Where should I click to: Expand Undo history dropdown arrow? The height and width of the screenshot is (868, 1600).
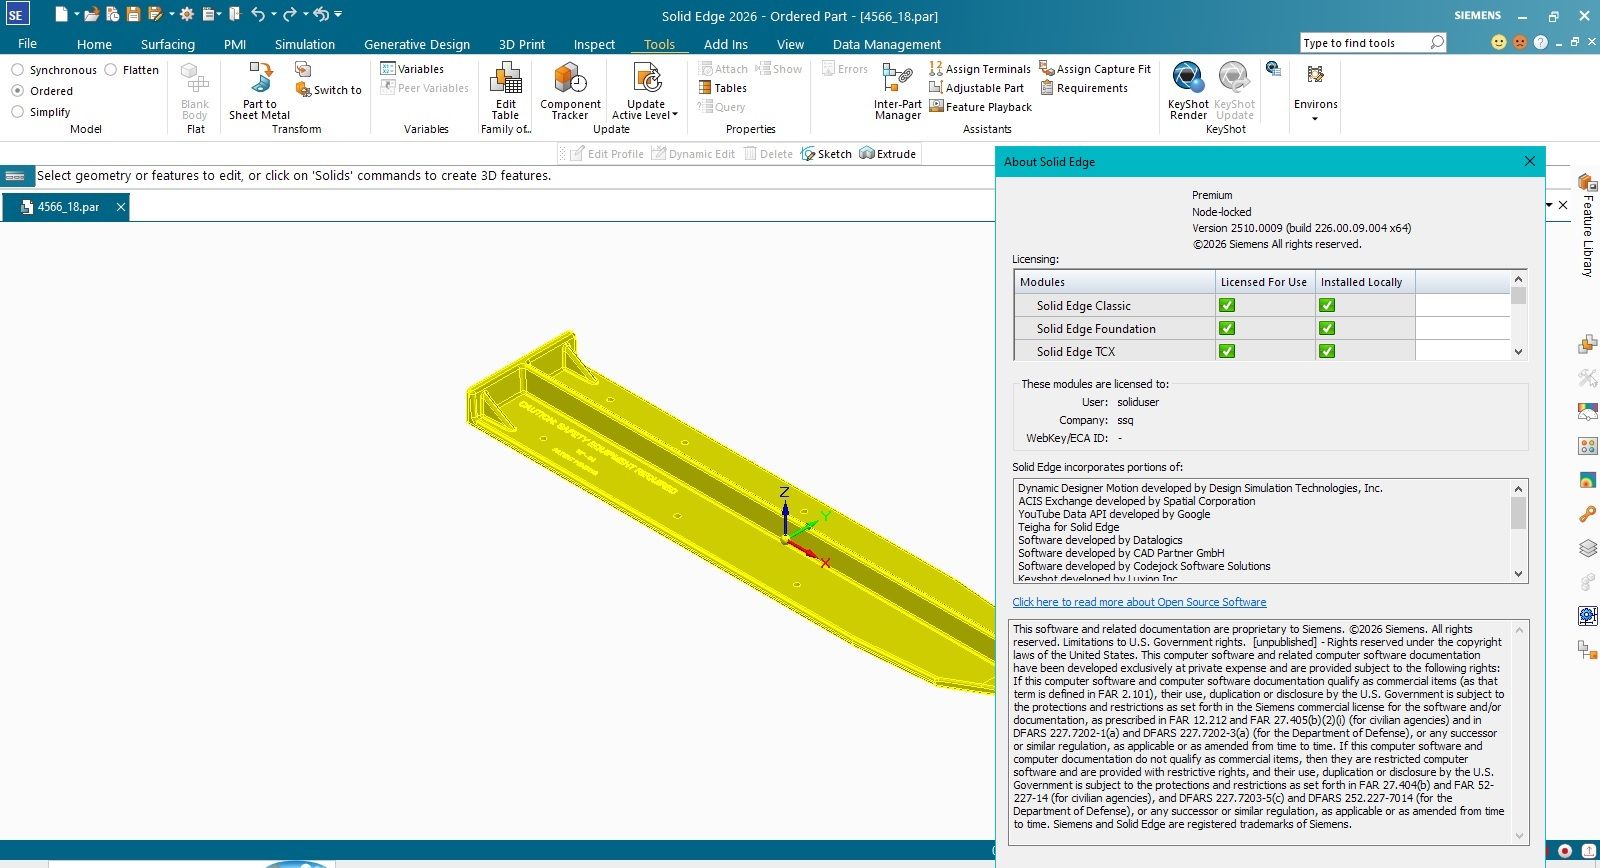pyautogui.click(x=273, y=14)
